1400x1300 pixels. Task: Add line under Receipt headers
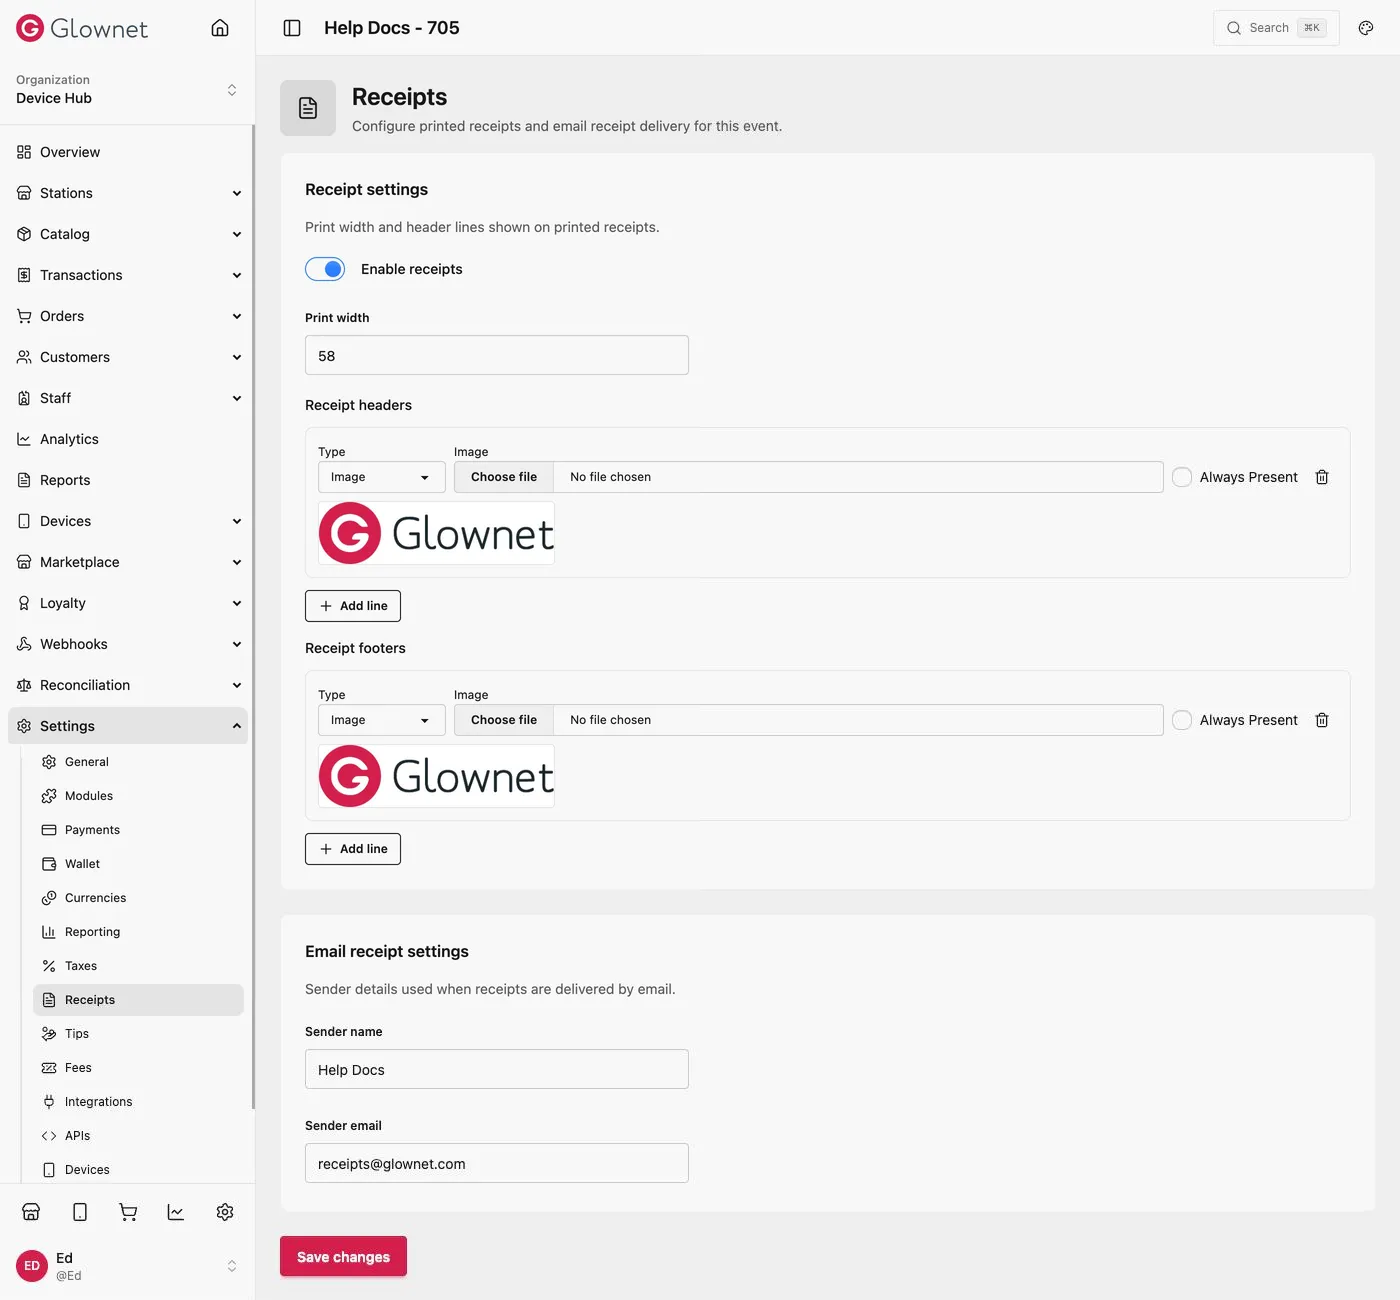click(353, 606)
